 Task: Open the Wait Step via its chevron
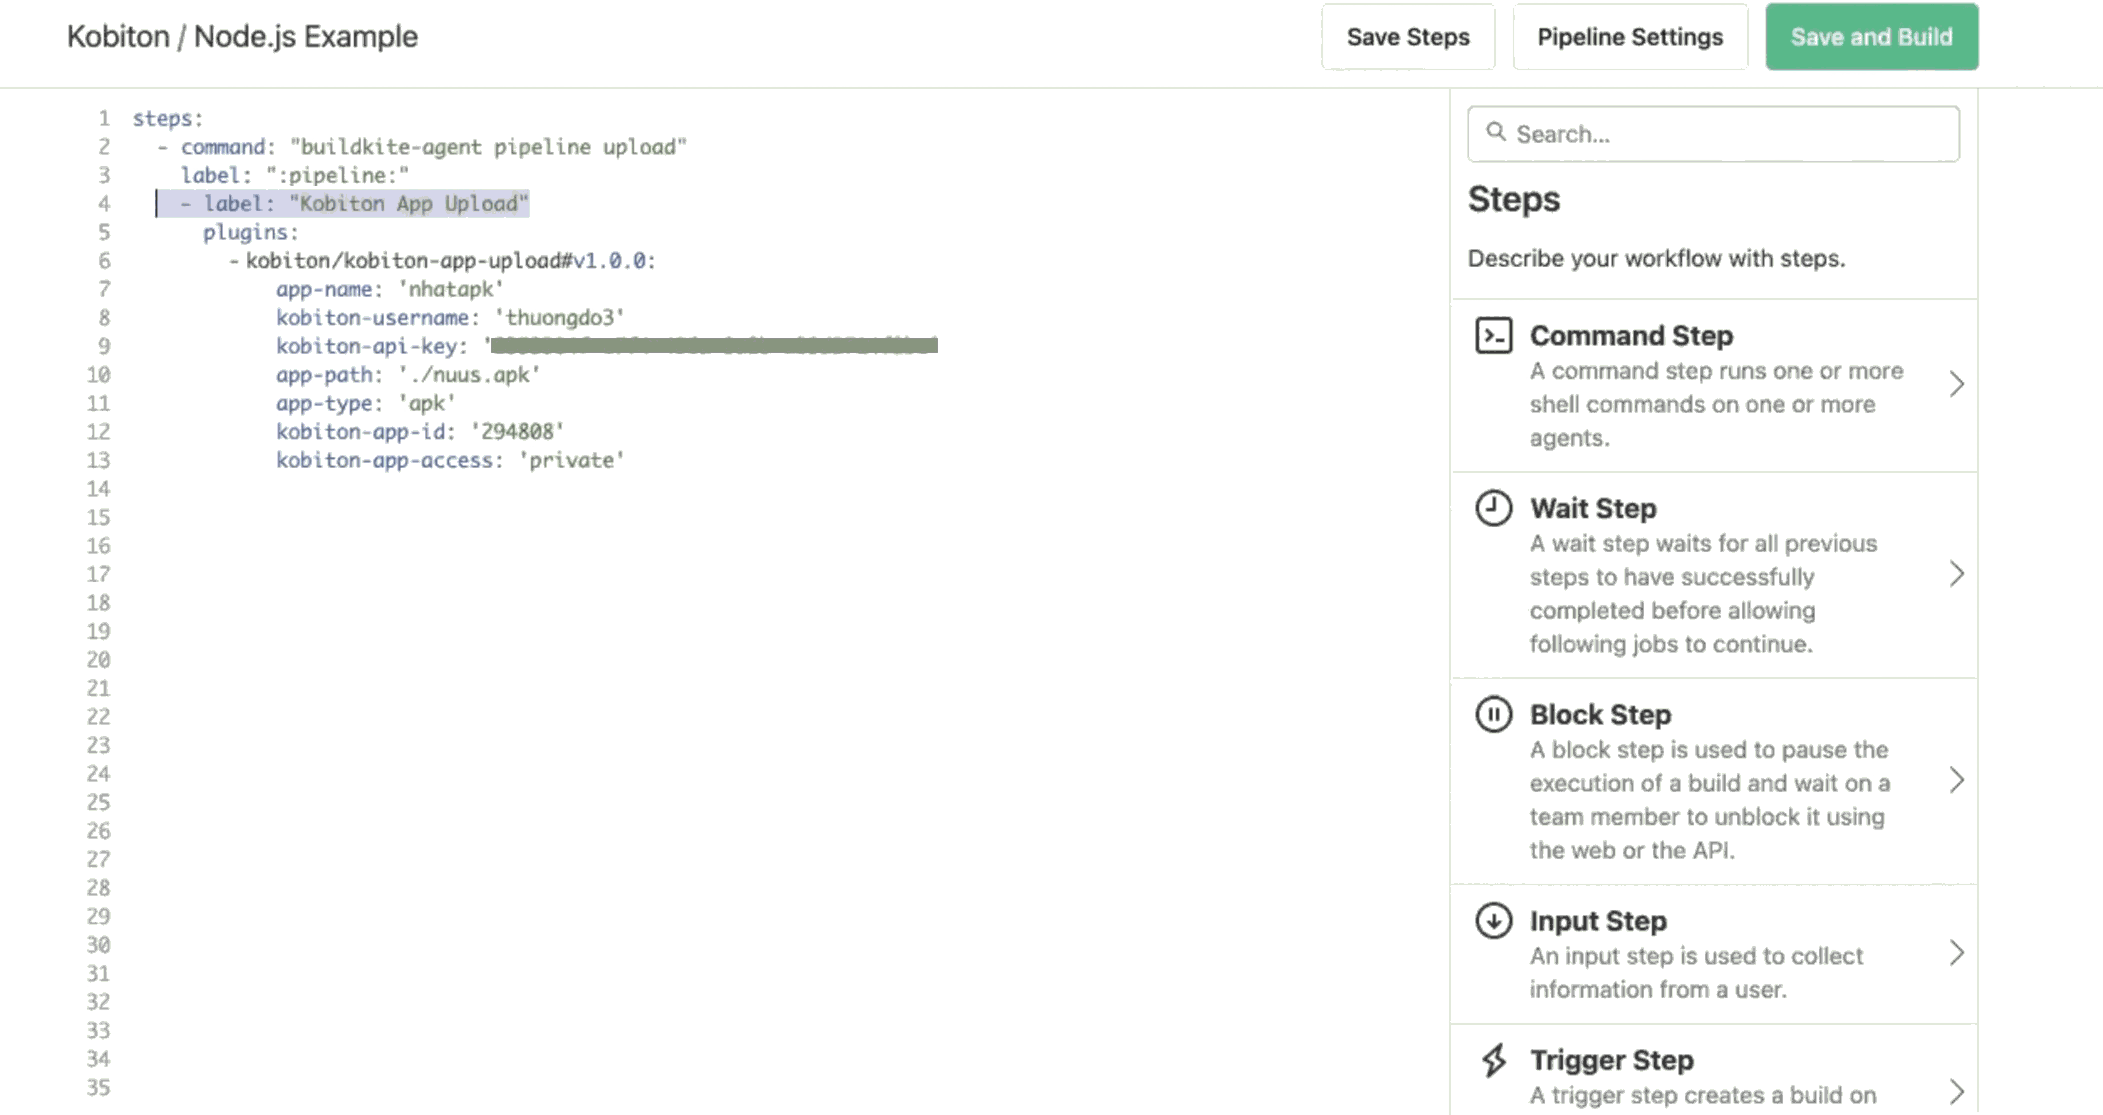coord(1958,573)
